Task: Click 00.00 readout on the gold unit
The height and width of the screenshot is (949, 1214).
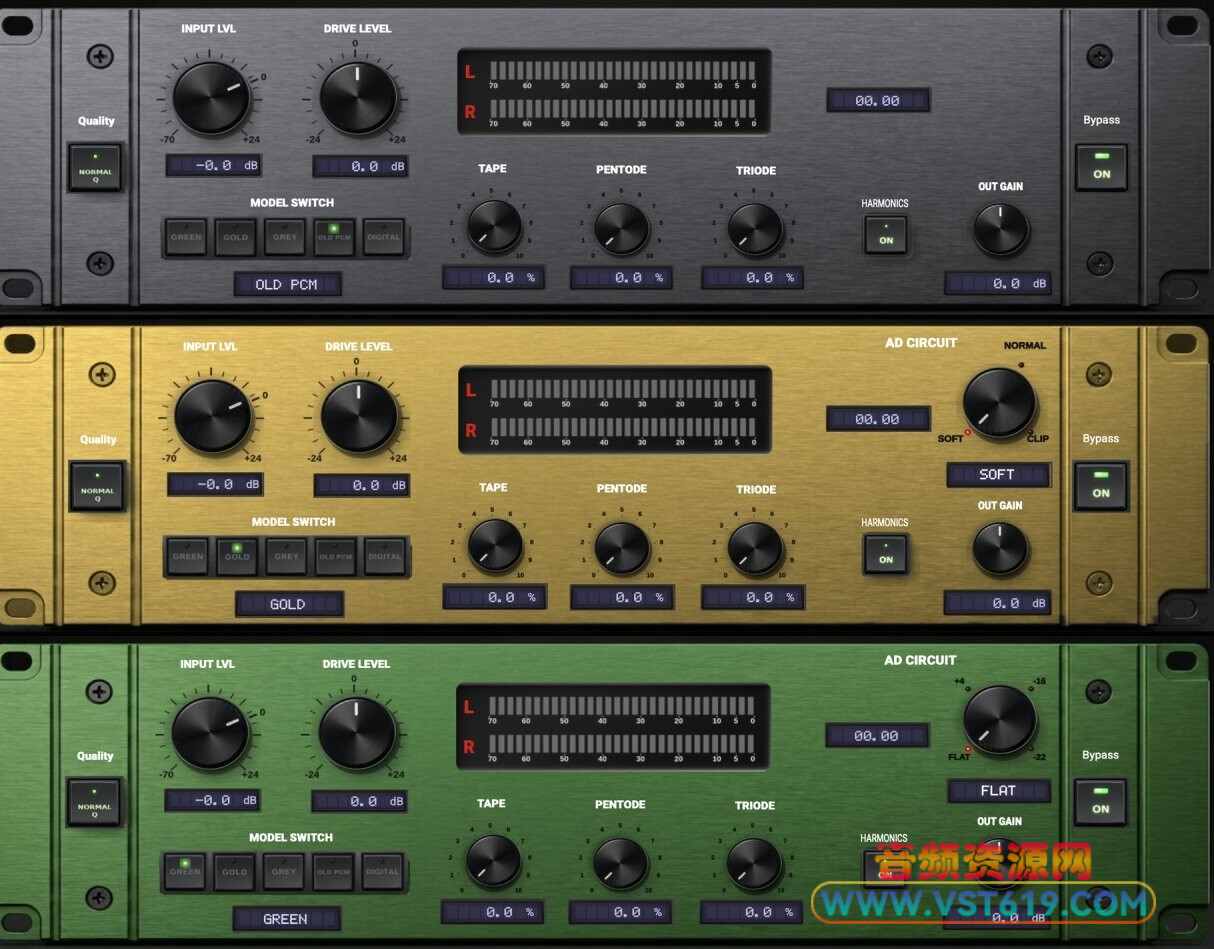Action: click(878, 419)
